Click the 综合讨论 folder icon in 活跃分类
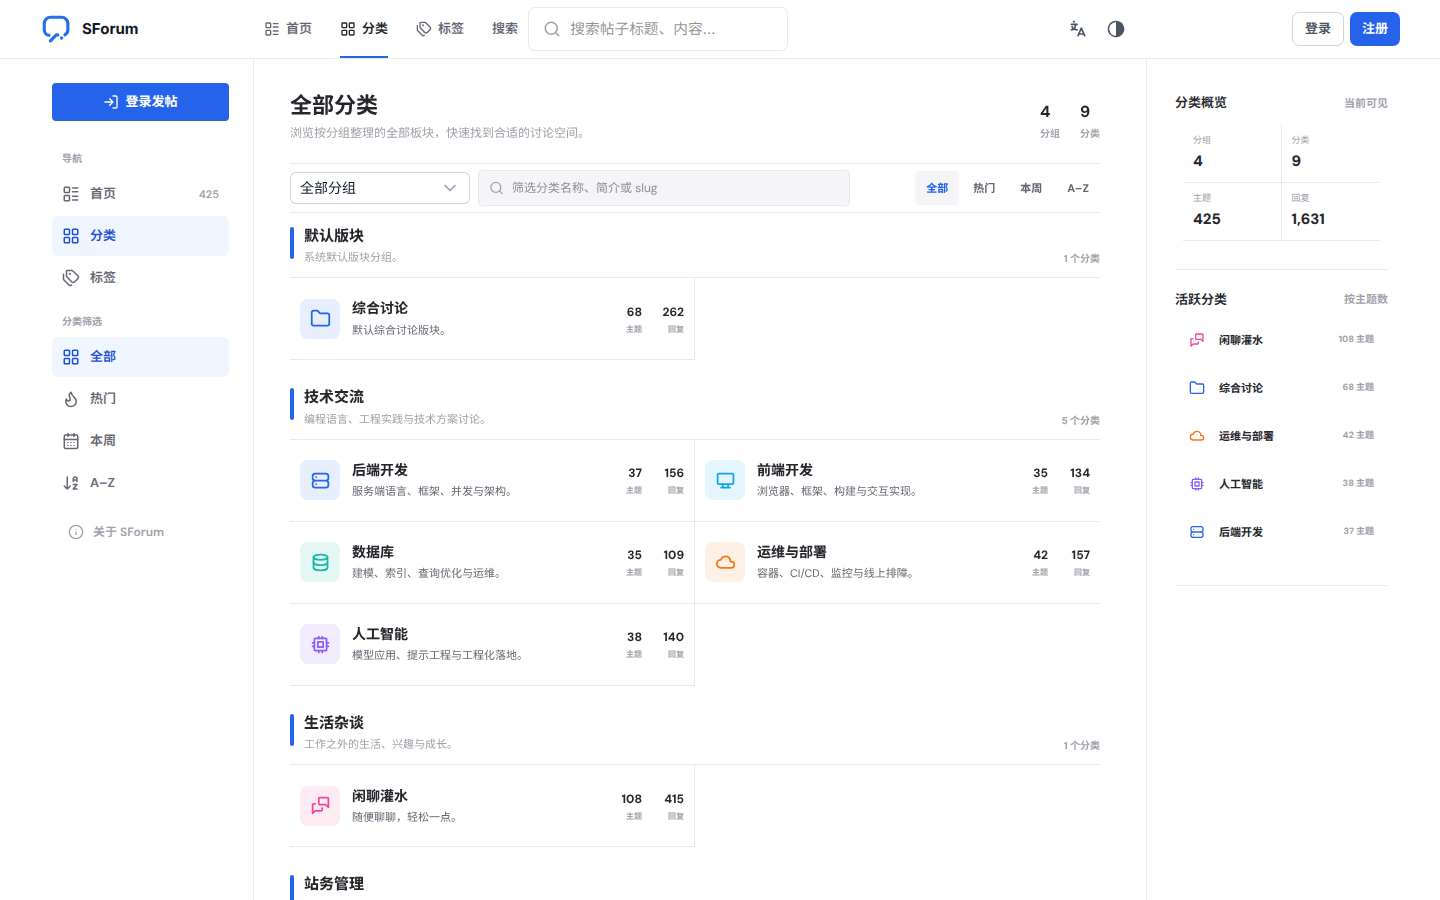The image size is (1440, 900). (1197, 388)
